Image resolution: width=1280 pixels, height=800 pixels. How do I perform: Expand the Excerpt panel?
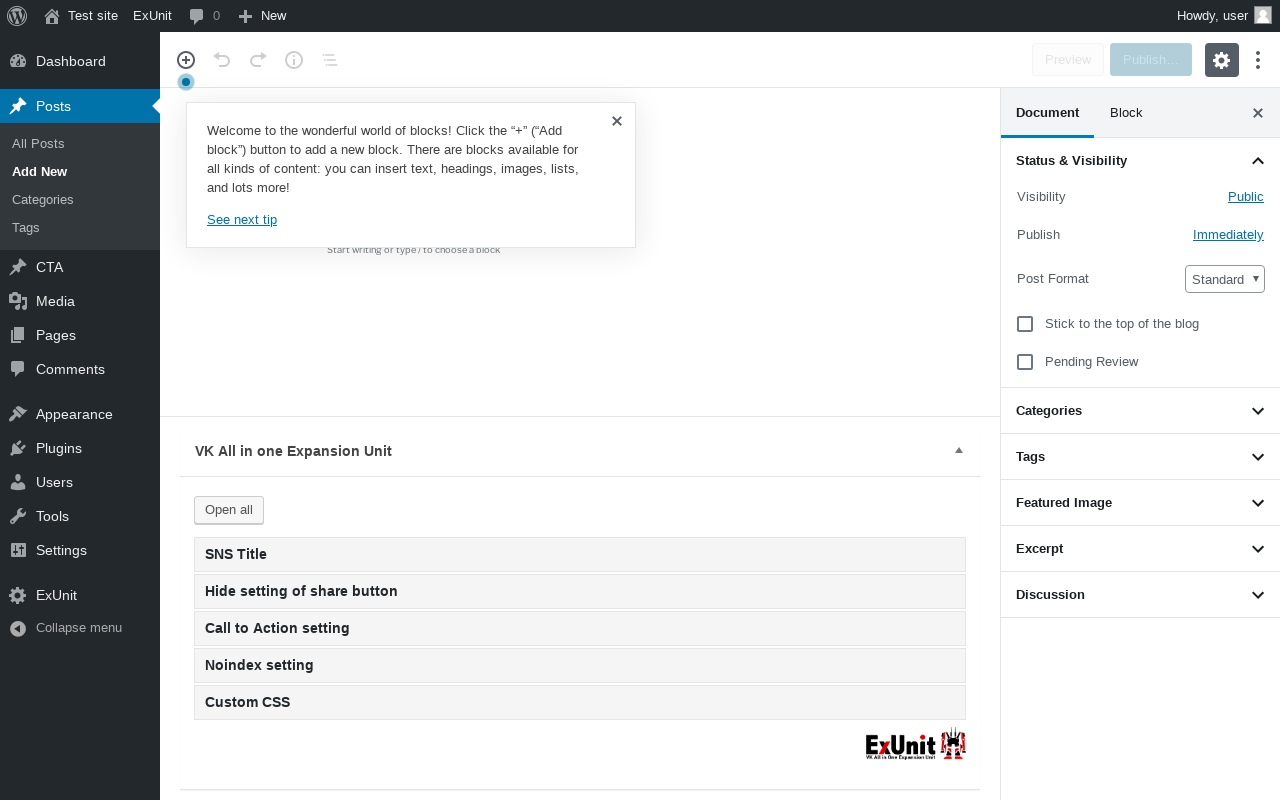[1140, 549]
